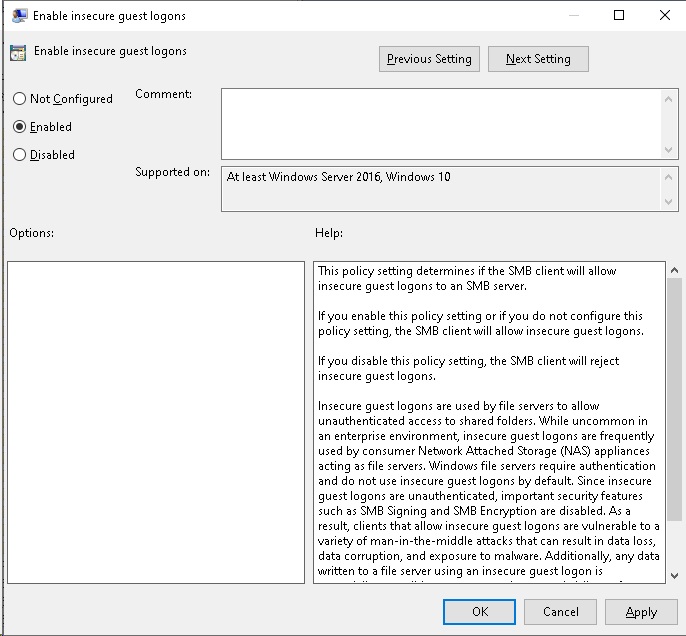Click the Supported on scroll down arrow

coord(669,203)
